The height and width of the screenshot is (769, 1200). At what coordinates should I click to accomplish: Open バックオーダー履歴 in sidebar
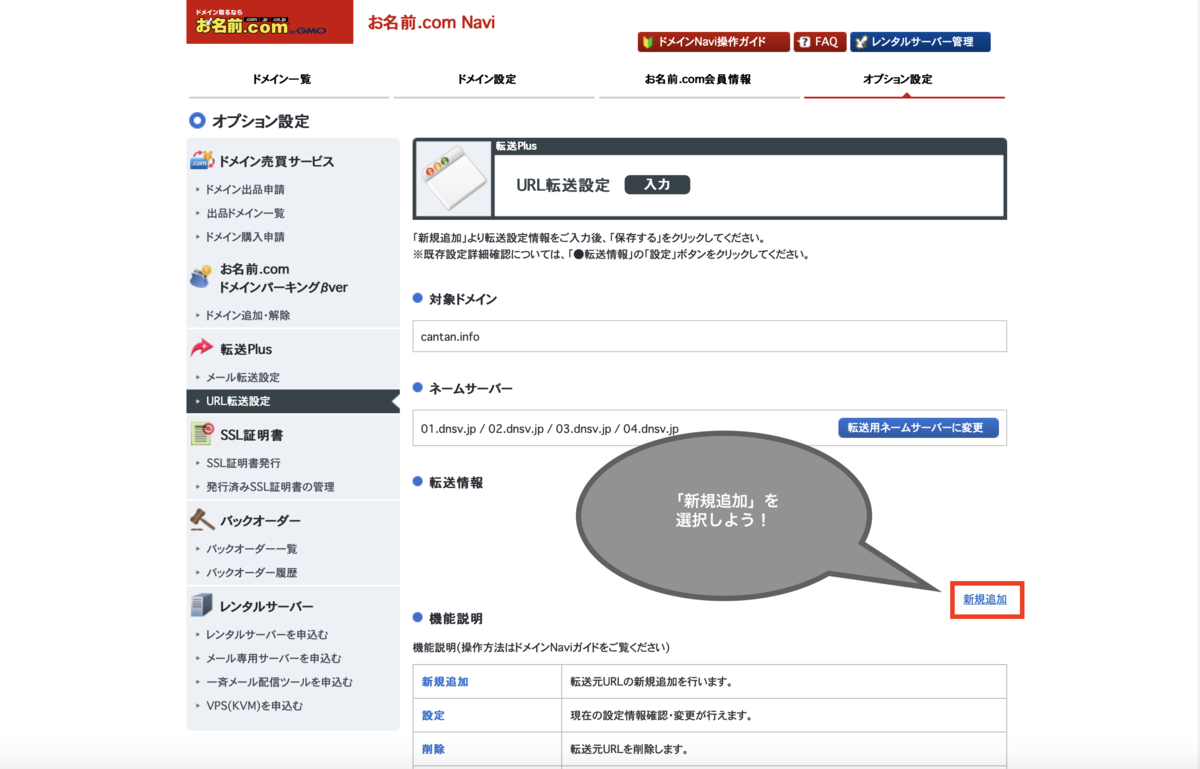[x=251, y=573]
